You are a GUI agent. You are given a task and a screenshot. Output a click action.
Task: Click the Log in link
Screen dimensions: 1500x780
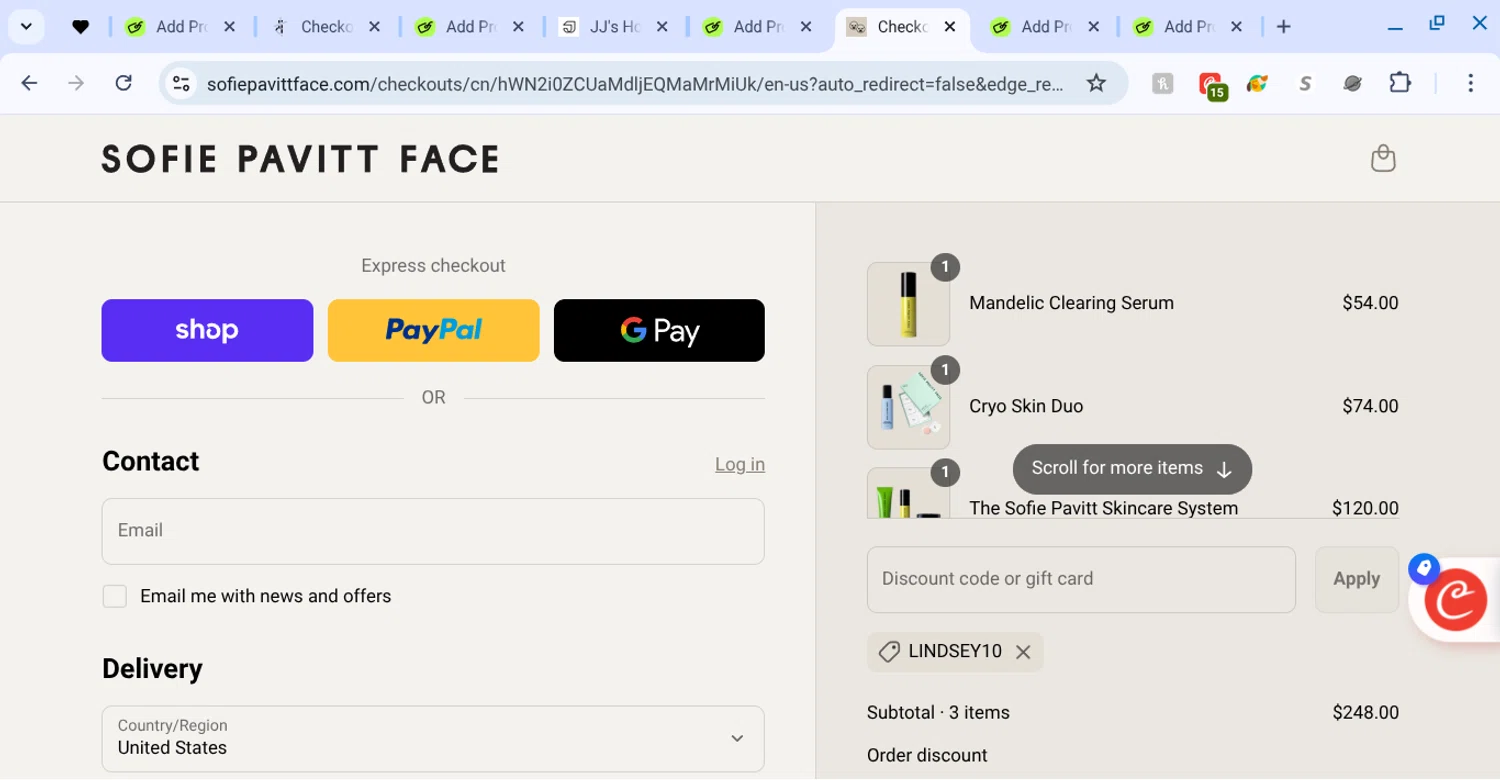pyautogui.click(x=740, y=464)
